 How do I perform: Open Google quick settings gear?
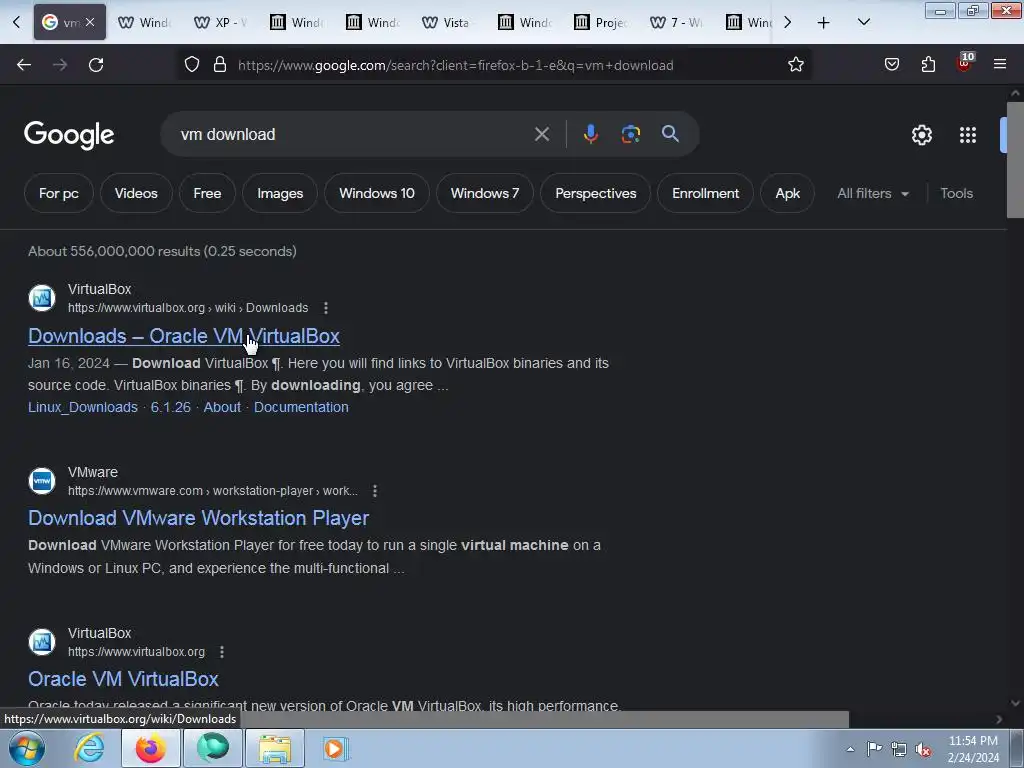921,135
